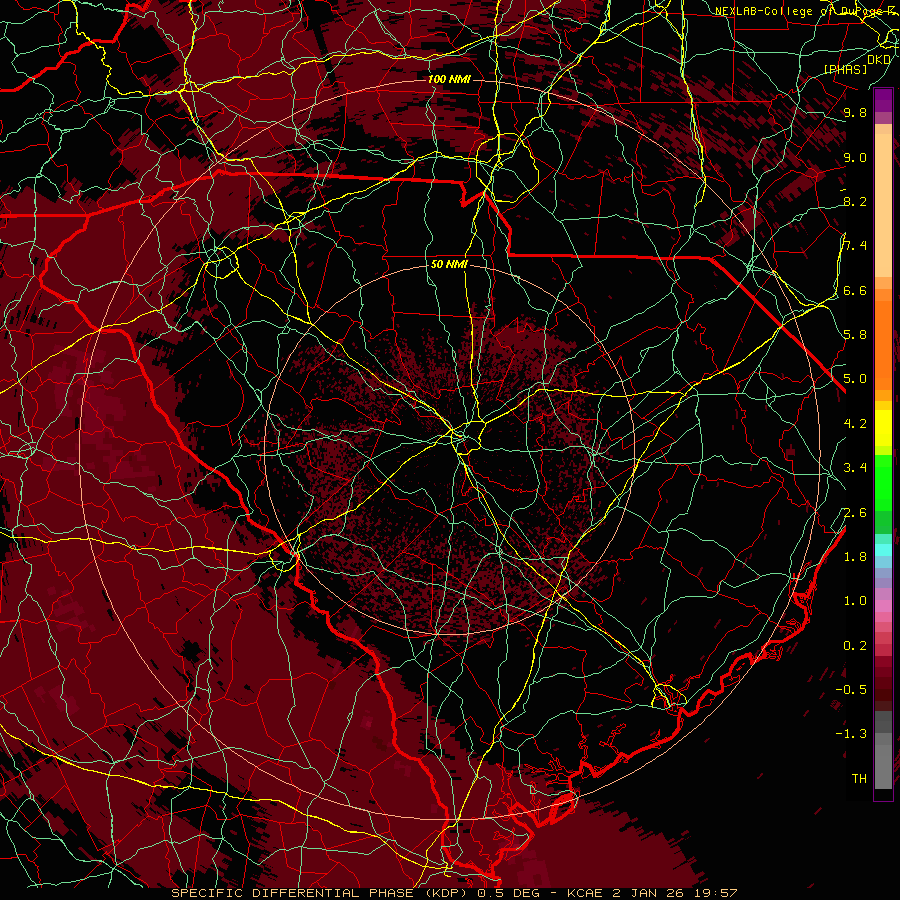Click the 'NEXLAB-College of DuPage' credit text
Screen dimensions: 900x900
(x=800, y=11)
